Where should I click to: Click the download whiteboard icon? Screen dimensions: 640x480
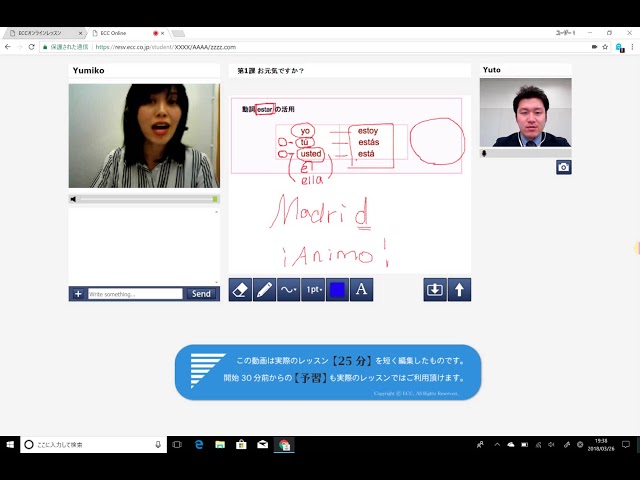[435, 290]
